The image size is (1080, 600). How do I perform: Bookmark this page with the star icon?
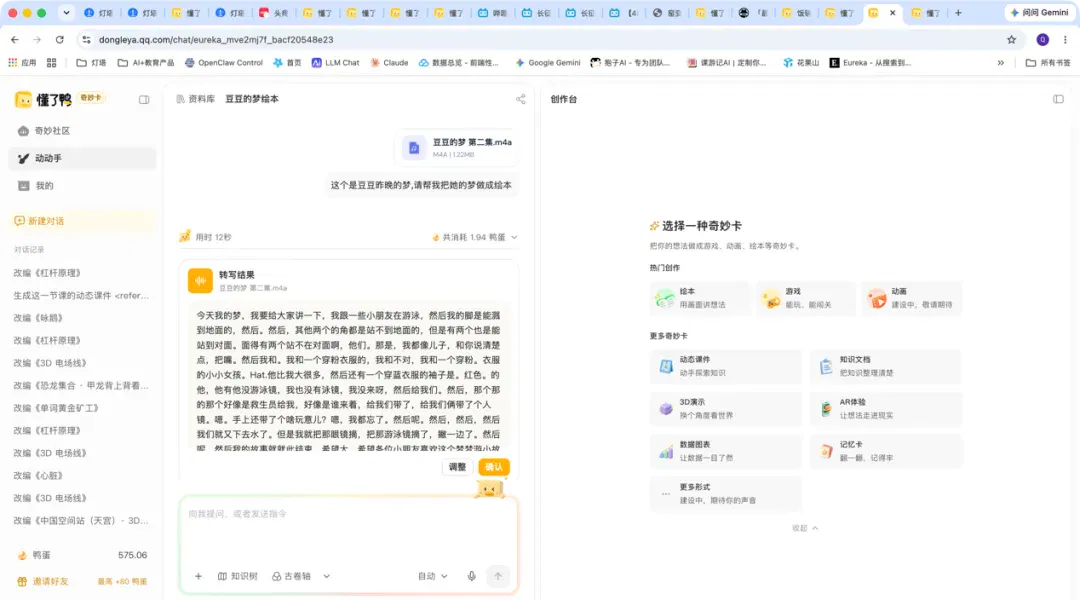(x=1011, y=40)
